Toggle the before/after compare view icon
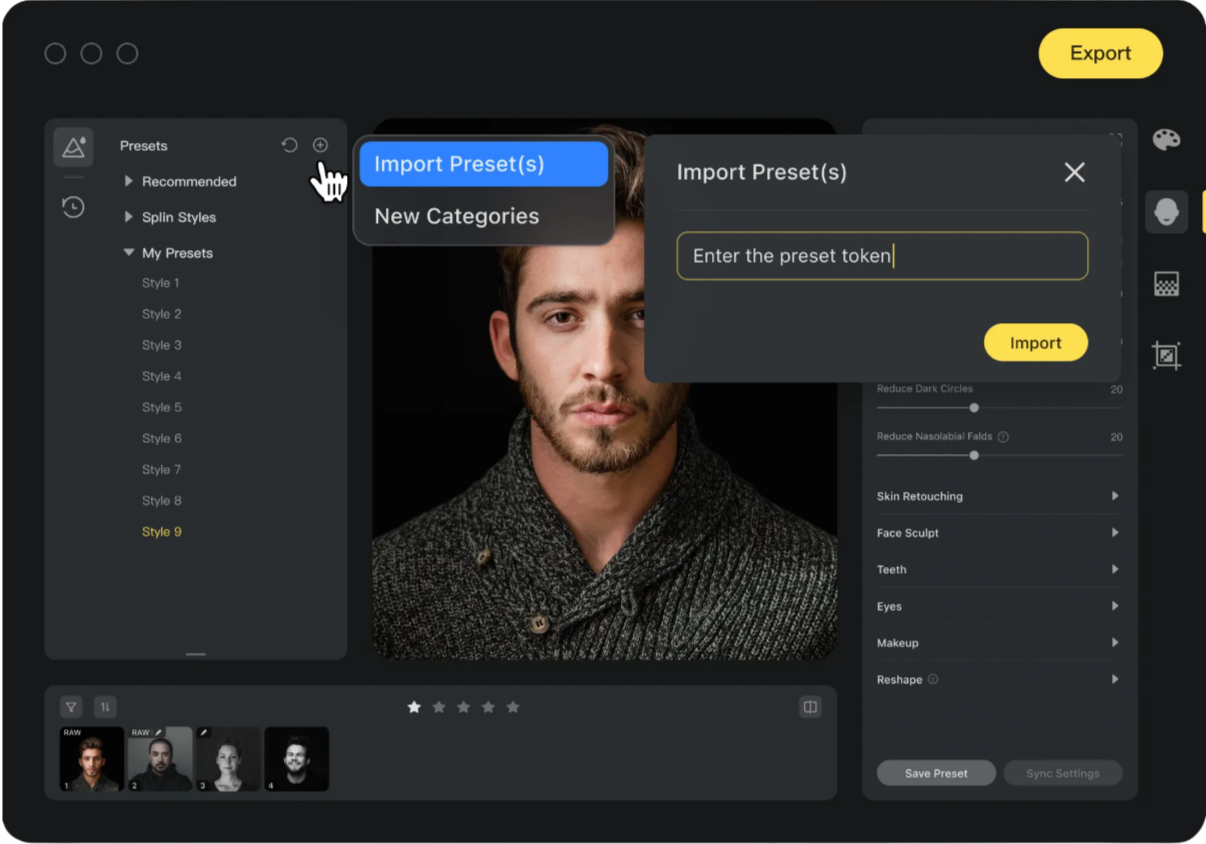This screenshot has height=844, width=1206. click(x=810, y=707)
